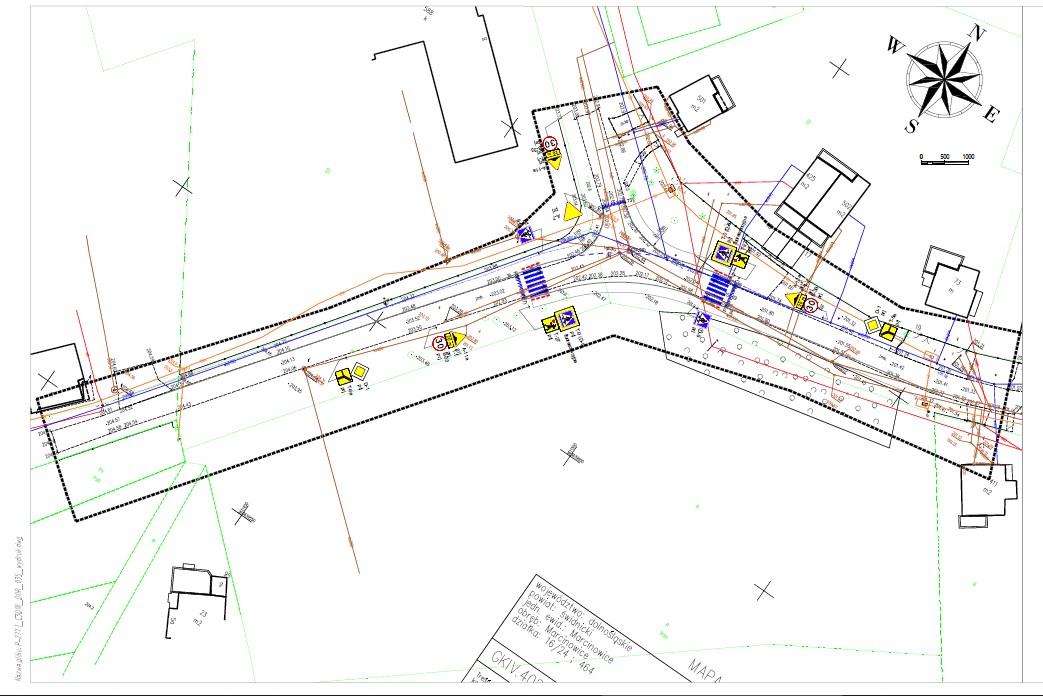Select the large standalone yellow warning triangle

pyautogui.click(x=572, y=212)
